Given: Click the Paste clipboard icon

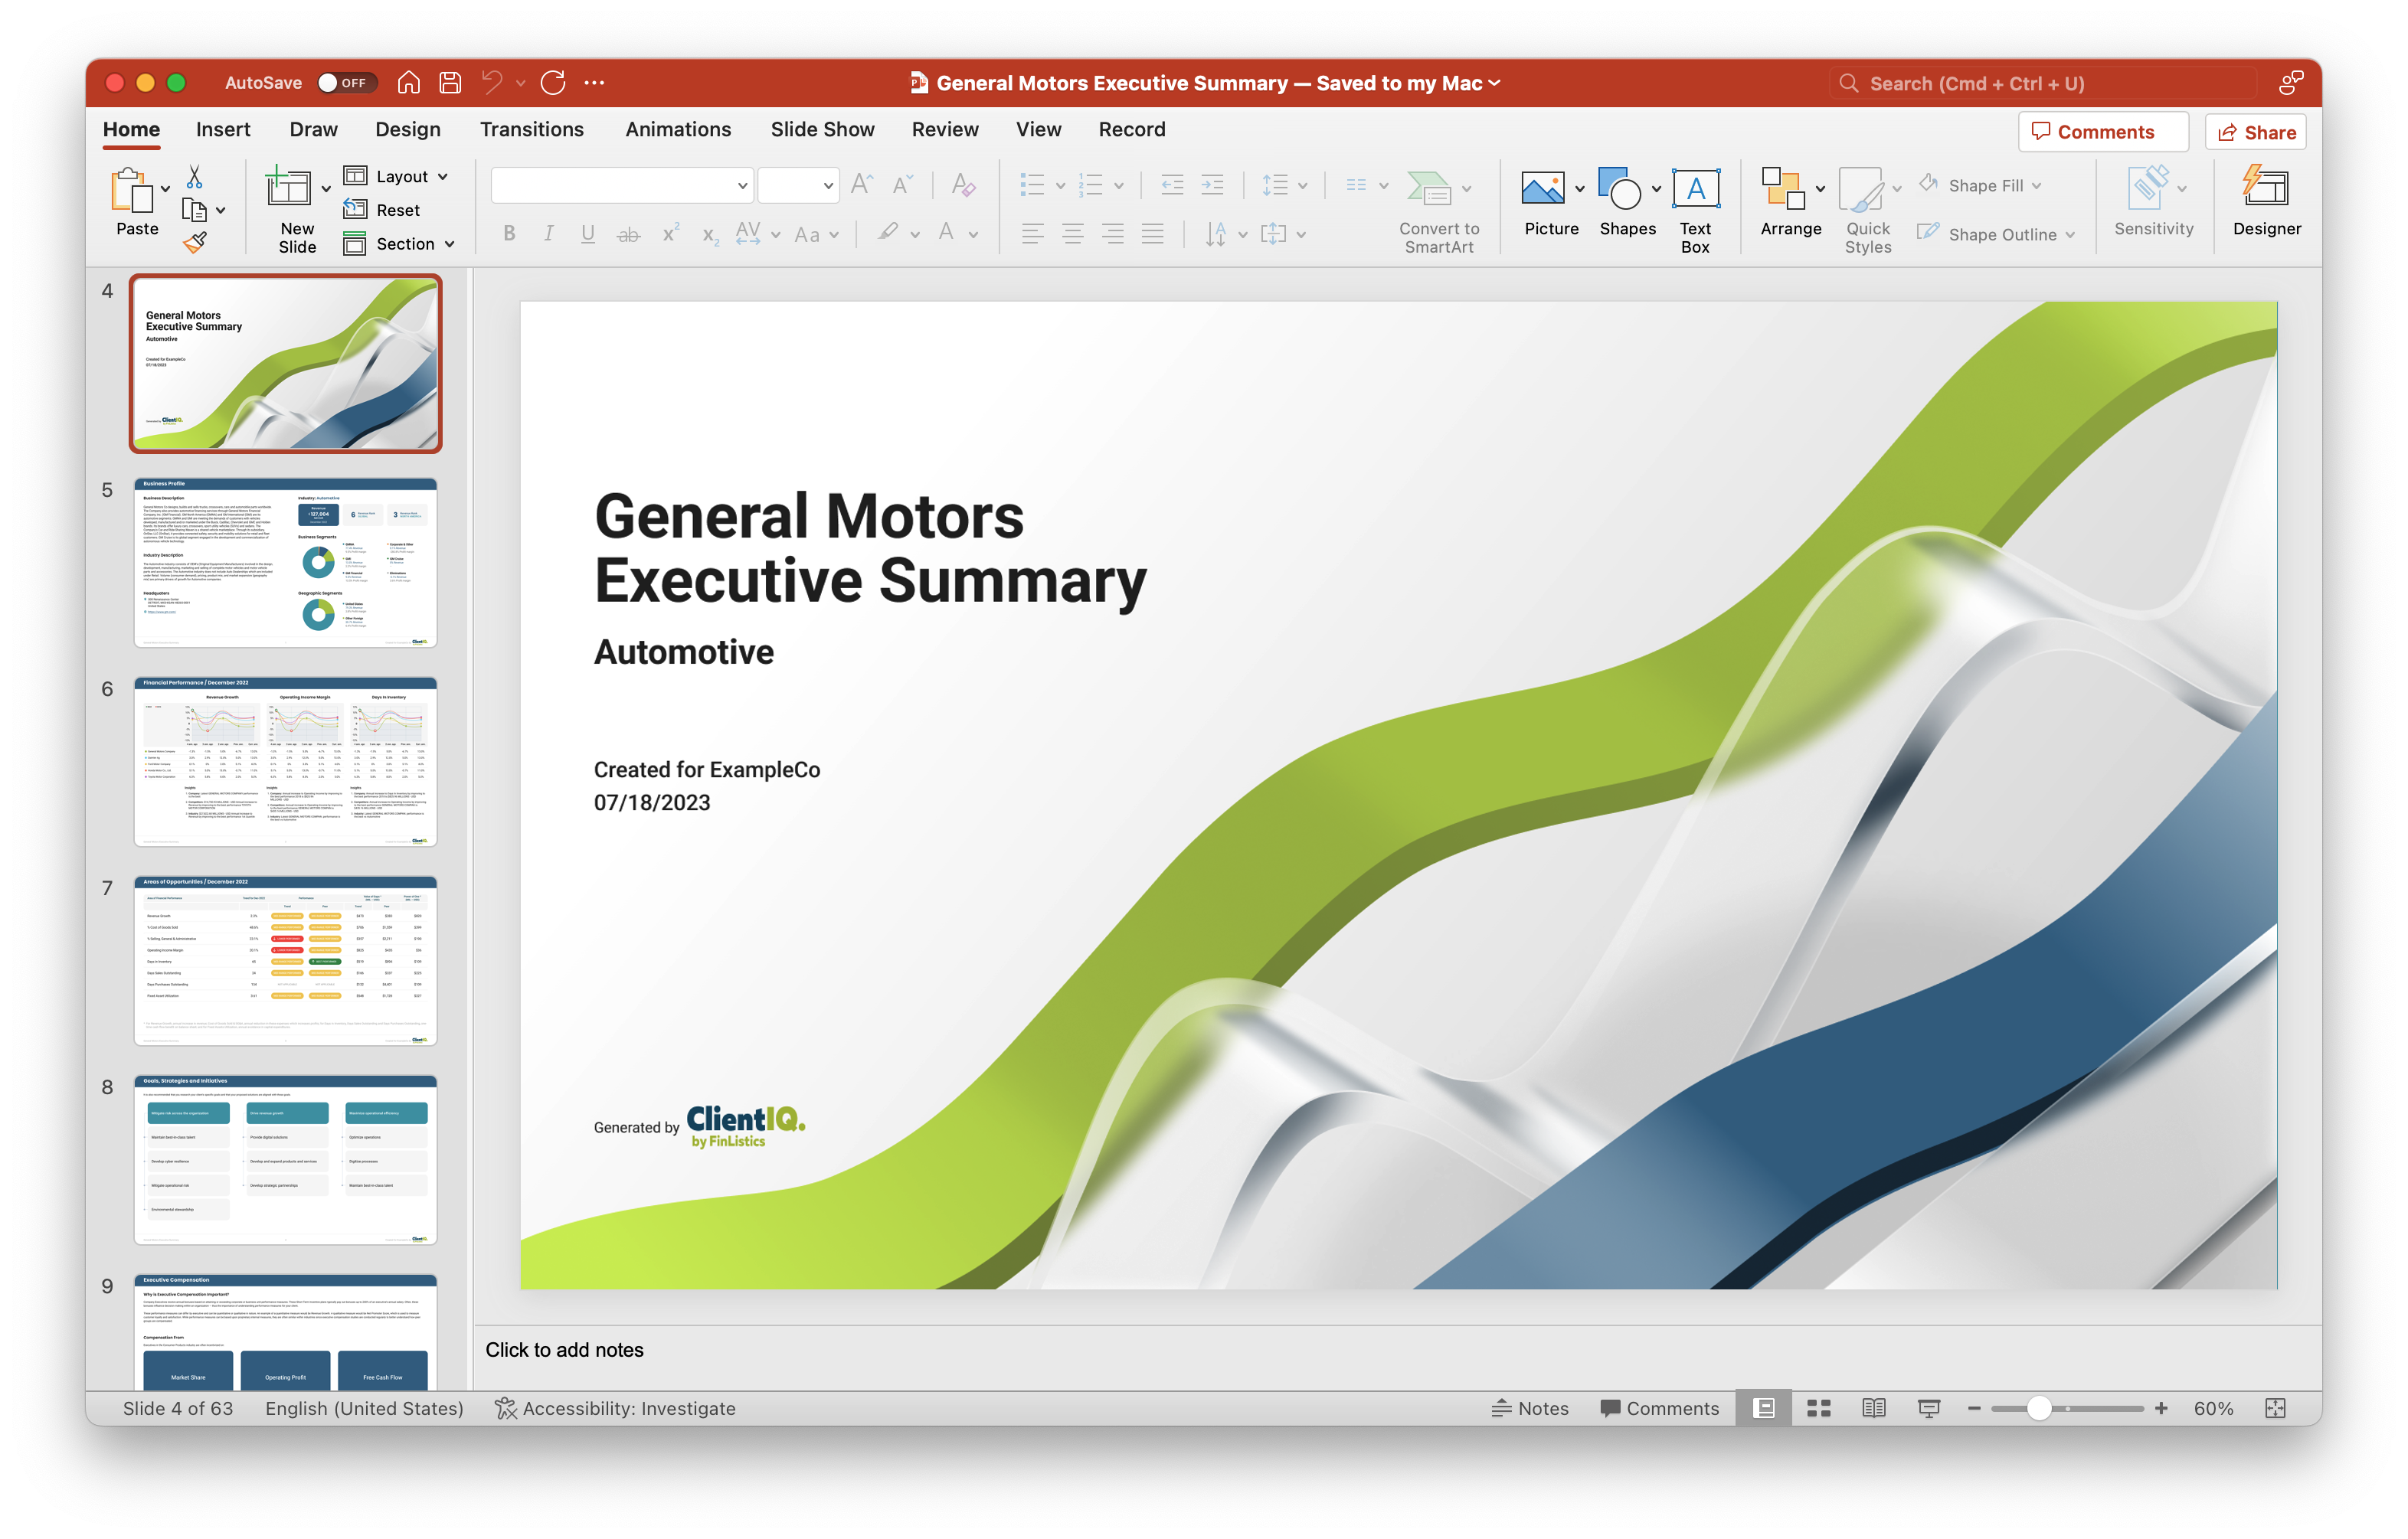Looking at the screenshot, I should click(132, 190).
